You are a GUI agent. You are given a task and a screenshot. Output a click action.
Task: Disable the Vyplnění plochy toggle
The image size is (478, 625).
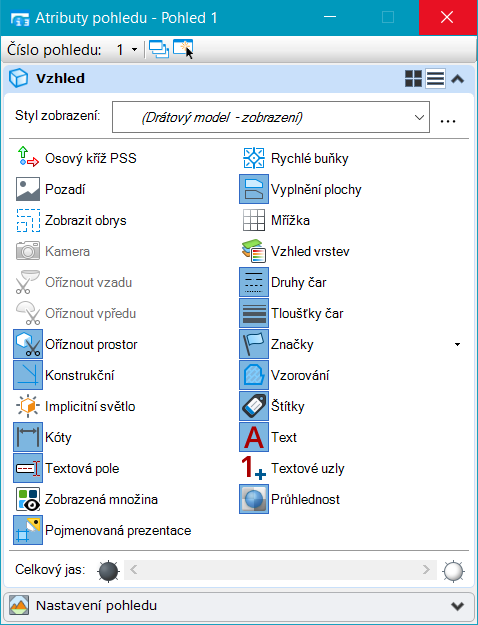(254, 189)
